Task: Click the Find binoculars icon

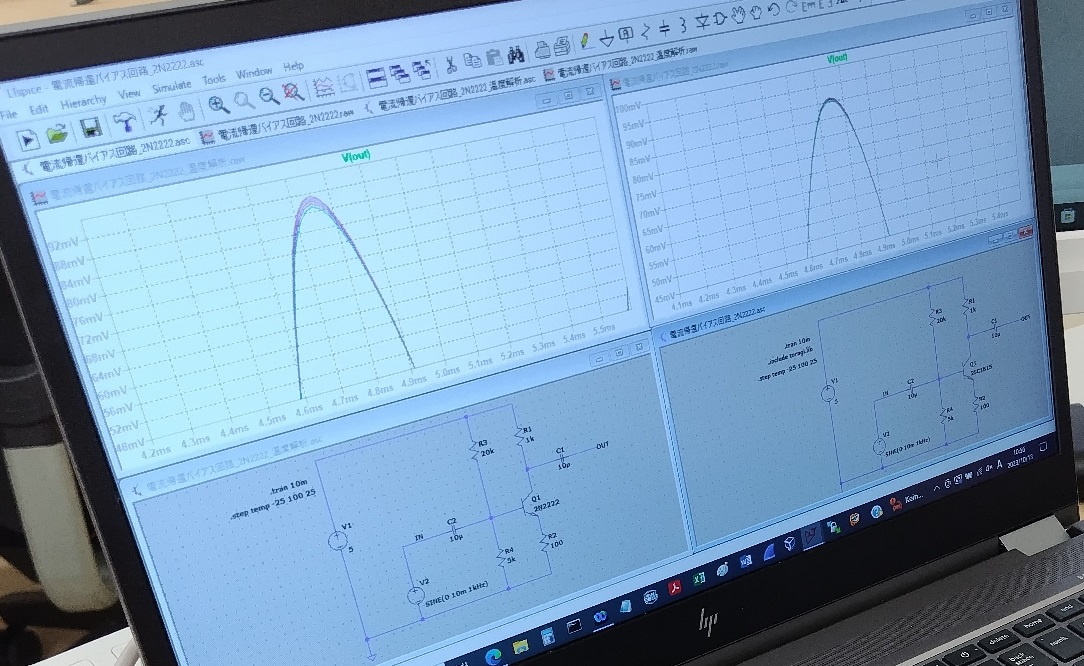Action: [516, 53]
